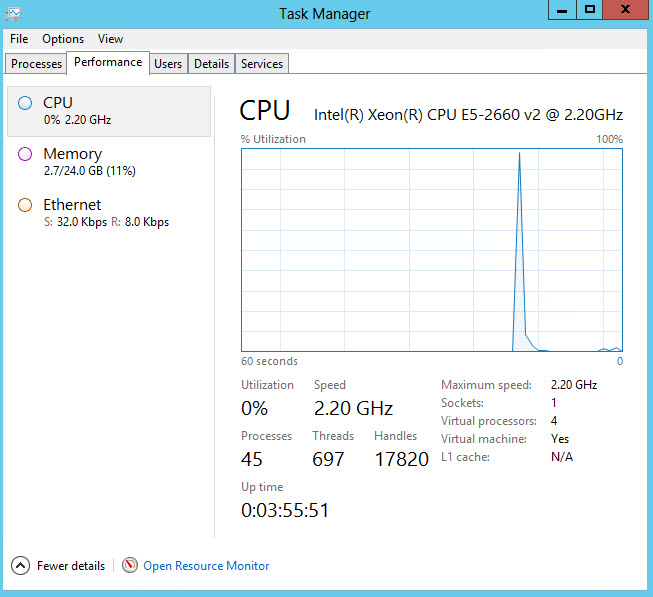The image size is (653, 597).
Task: Click the orange Ethernet circle icon
Action: [x=25, y=205]
